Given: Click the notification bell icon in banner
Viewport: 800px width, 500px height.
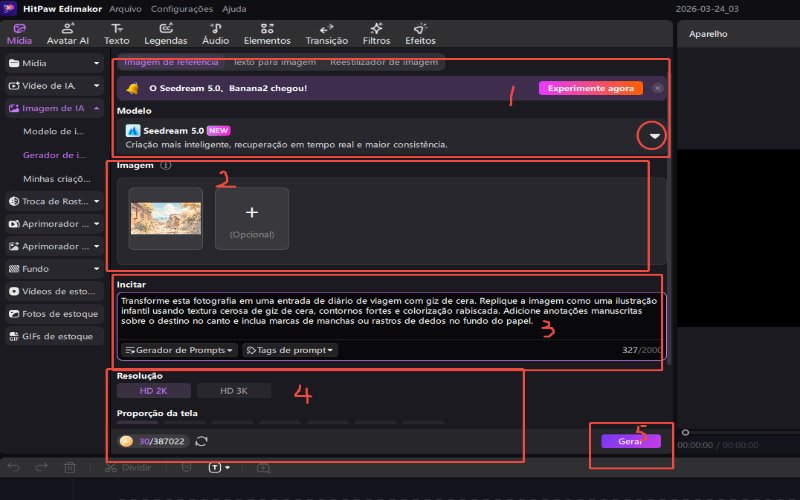Looking at the screenshot, I should [133, 88].
